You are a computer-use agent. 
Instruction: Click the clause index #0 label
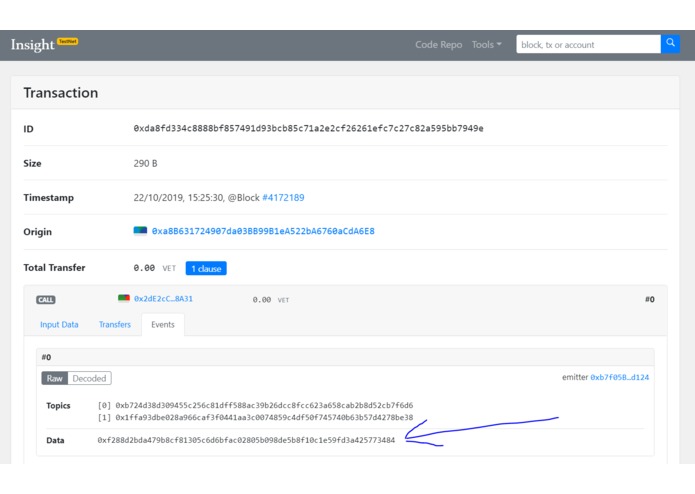[x=649, y=300]
